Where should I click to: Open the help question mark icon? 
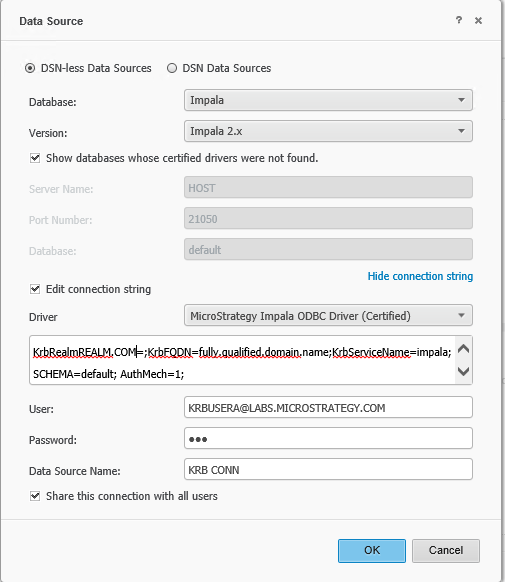[x=459, y=20]
